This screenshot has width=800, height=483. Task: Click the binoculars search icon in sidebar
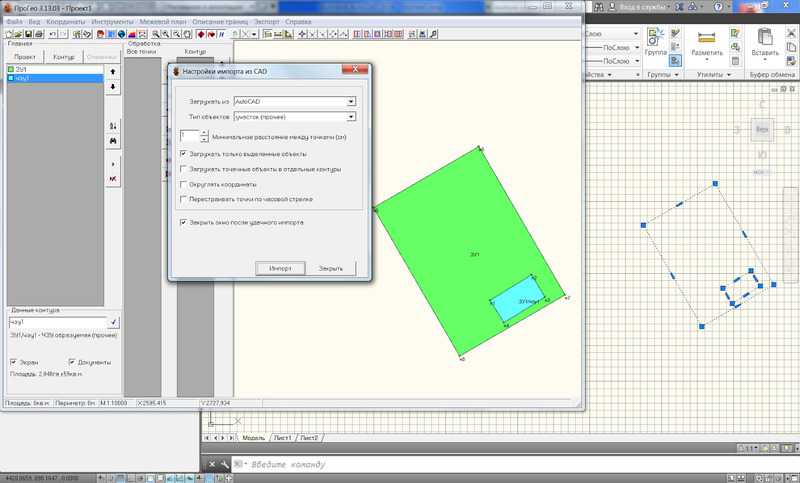click(x=112, y=141)
